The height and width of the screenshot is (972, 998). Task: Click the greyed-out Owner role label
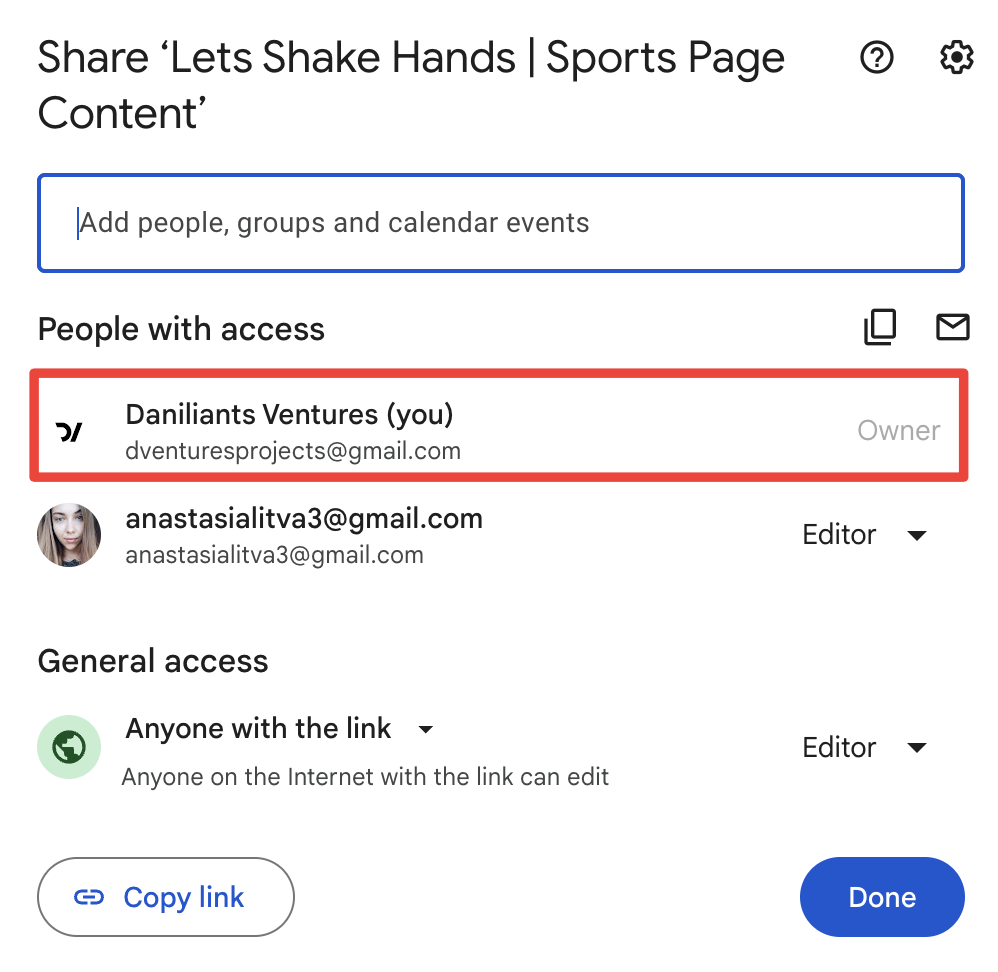point(898,431)
